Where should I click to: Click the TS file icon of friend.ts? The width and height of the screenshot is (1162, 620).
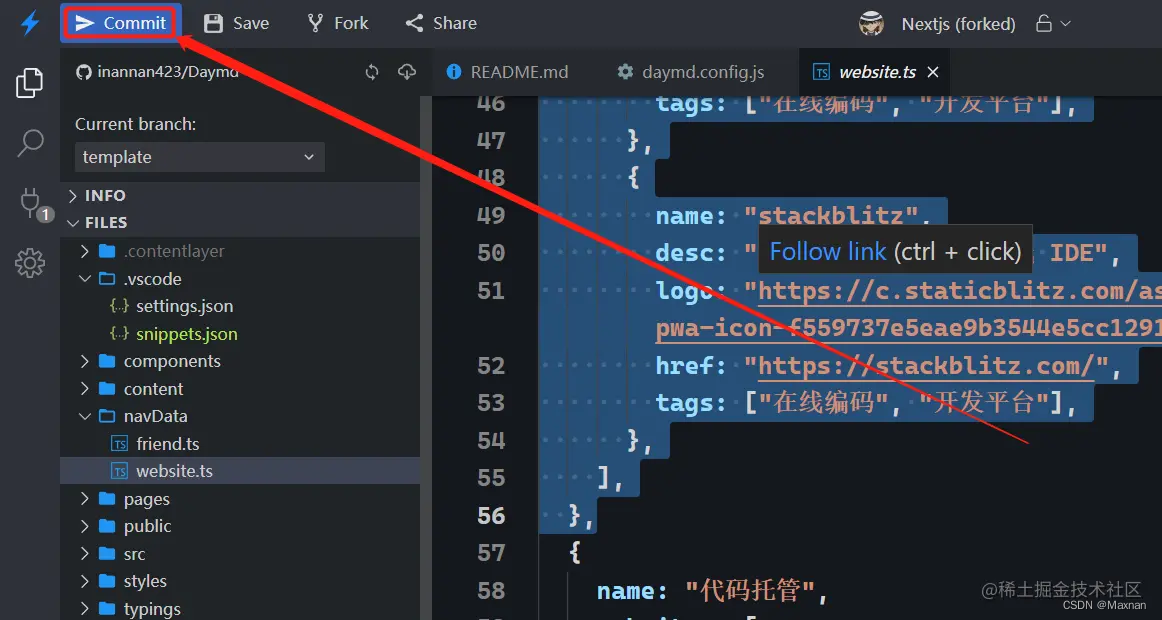[119, 444]
